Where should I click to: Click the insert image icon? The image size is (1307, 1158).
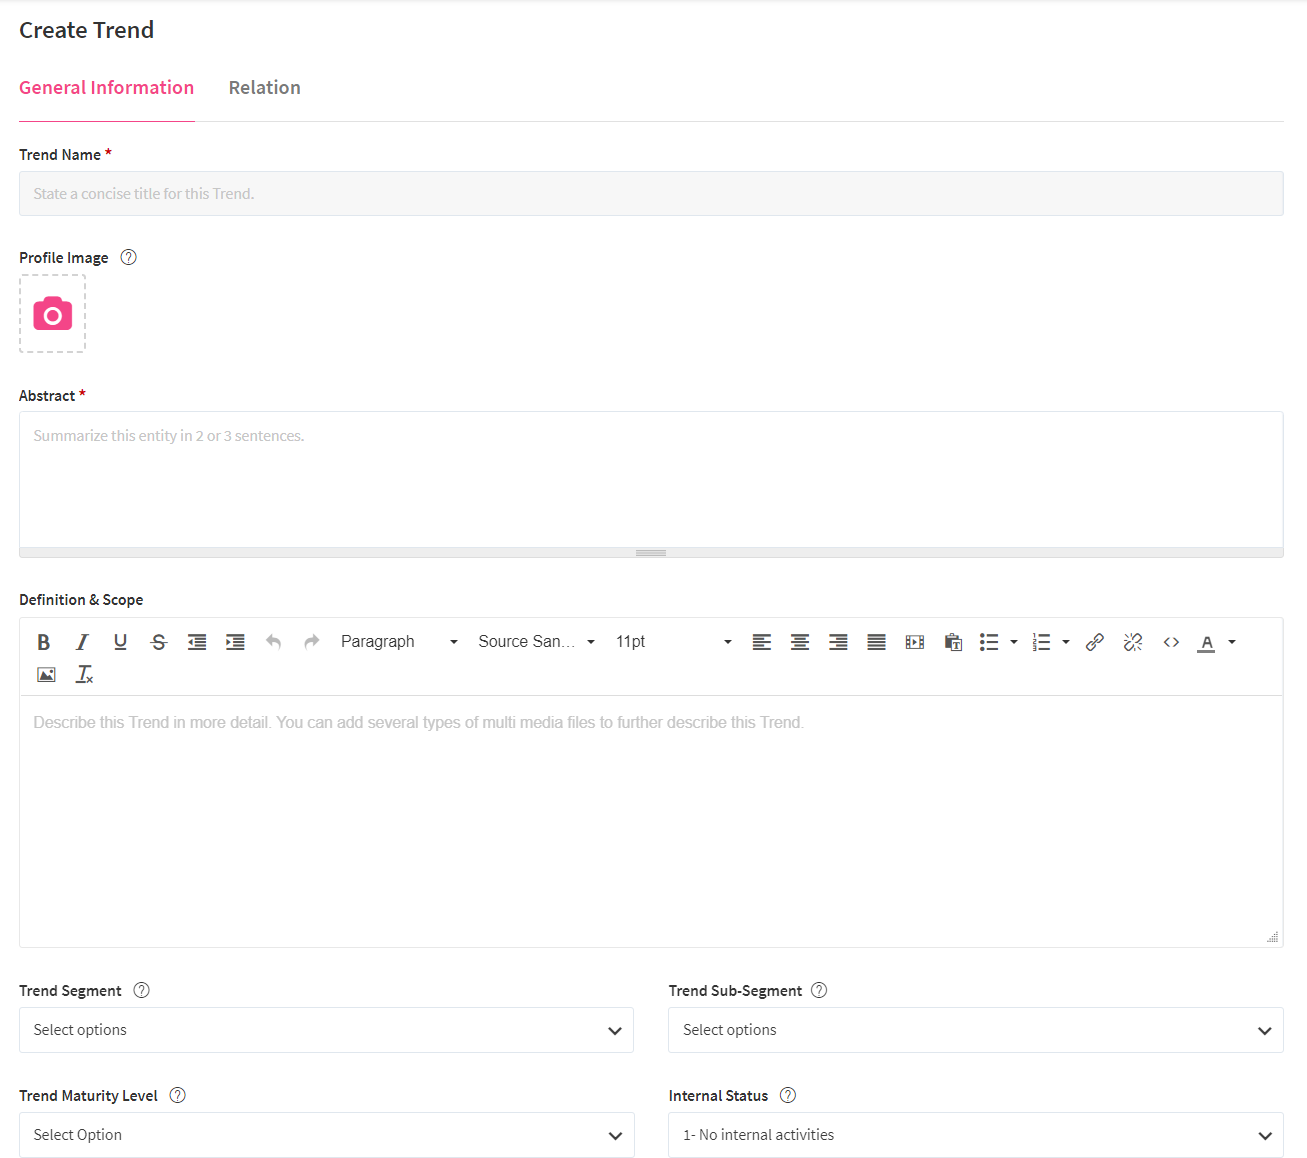(x=46, y=675)
